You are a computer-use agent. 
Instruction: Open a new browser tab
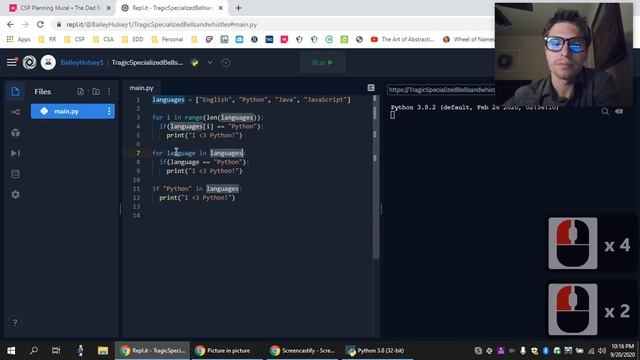pyautogui.click(x=238, y=8)
